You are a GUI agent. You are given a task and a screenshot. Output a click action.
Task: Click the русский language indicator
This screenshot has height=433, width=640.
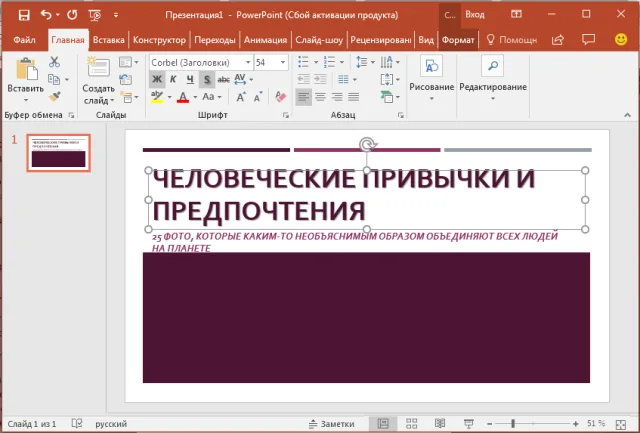[111, 424]
